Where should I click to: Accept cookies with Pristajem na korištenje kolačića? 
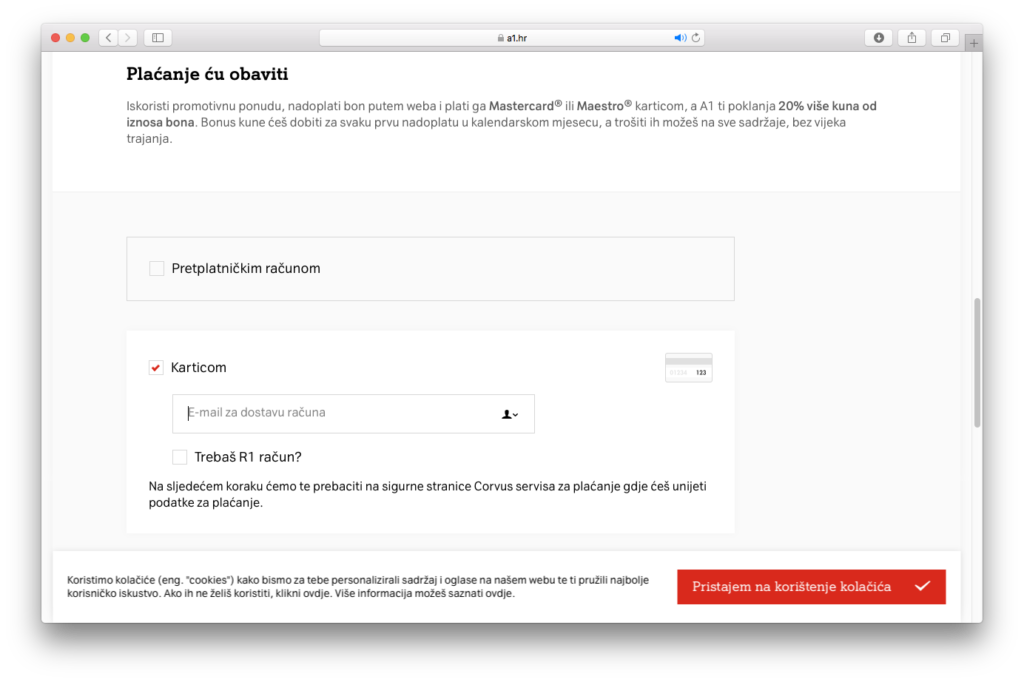pos(810,587)
